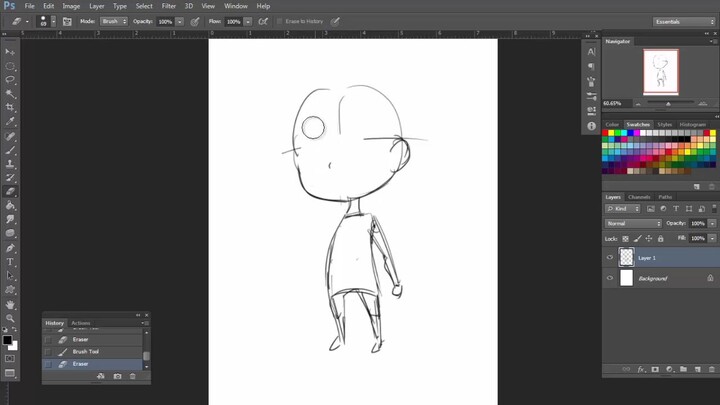This screenshot has width=720, height=405.
Task: Toggle lock position
Action: coord(649,239)
